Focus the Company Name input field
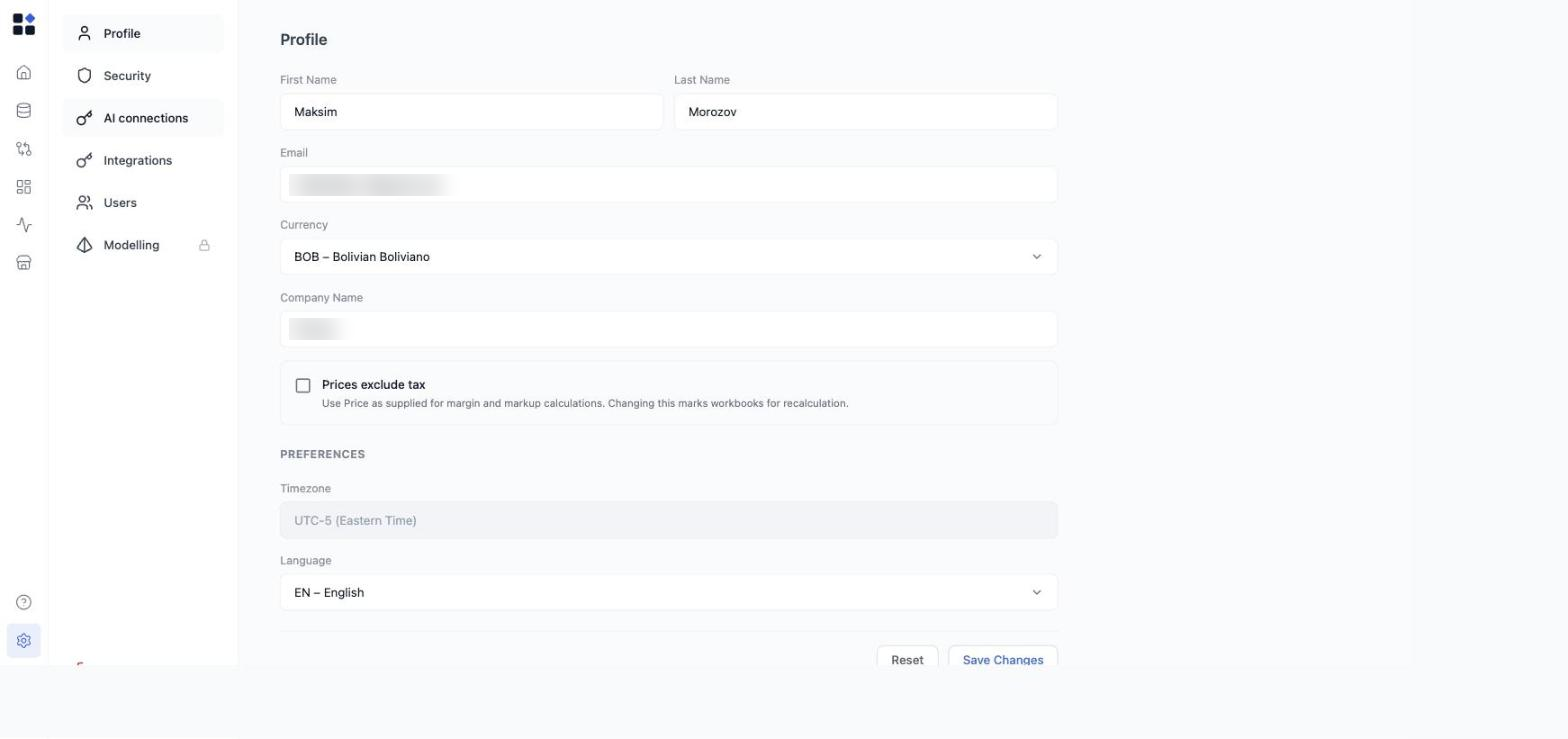The image size is (1568, 739). coord(668,330)
